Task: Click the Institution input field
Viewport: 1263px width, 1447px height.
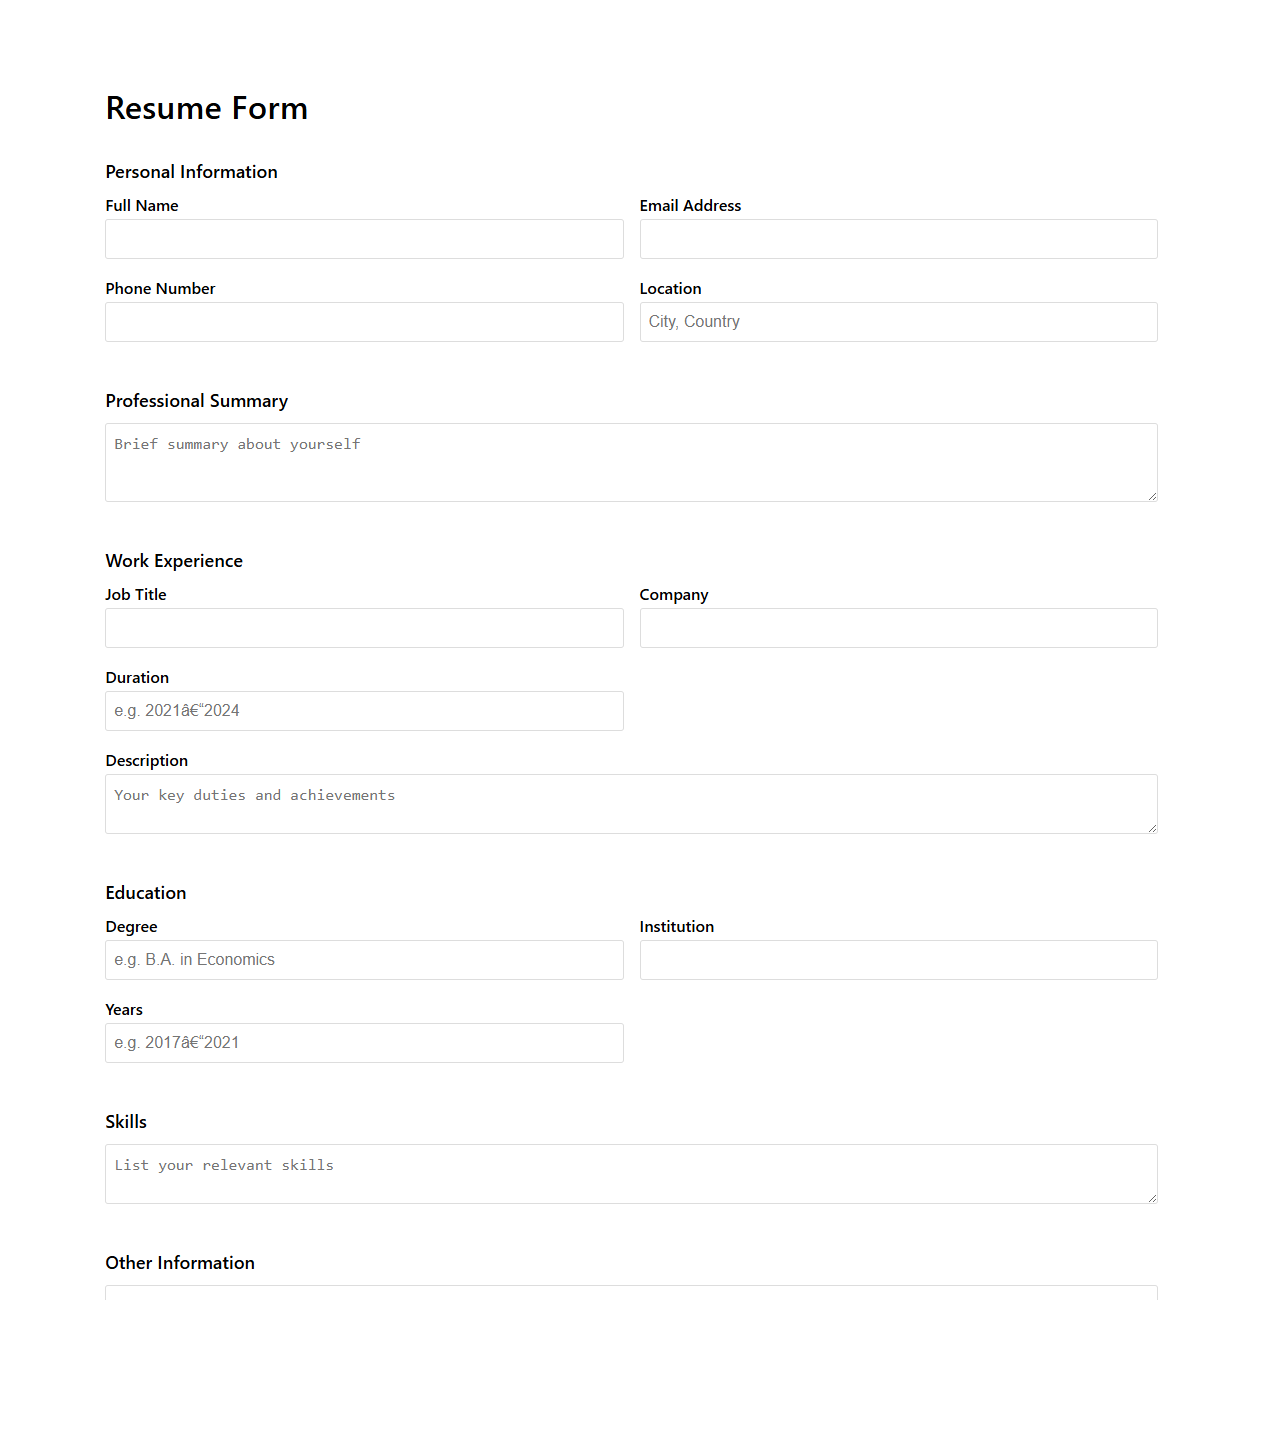Action: point(897,959)
